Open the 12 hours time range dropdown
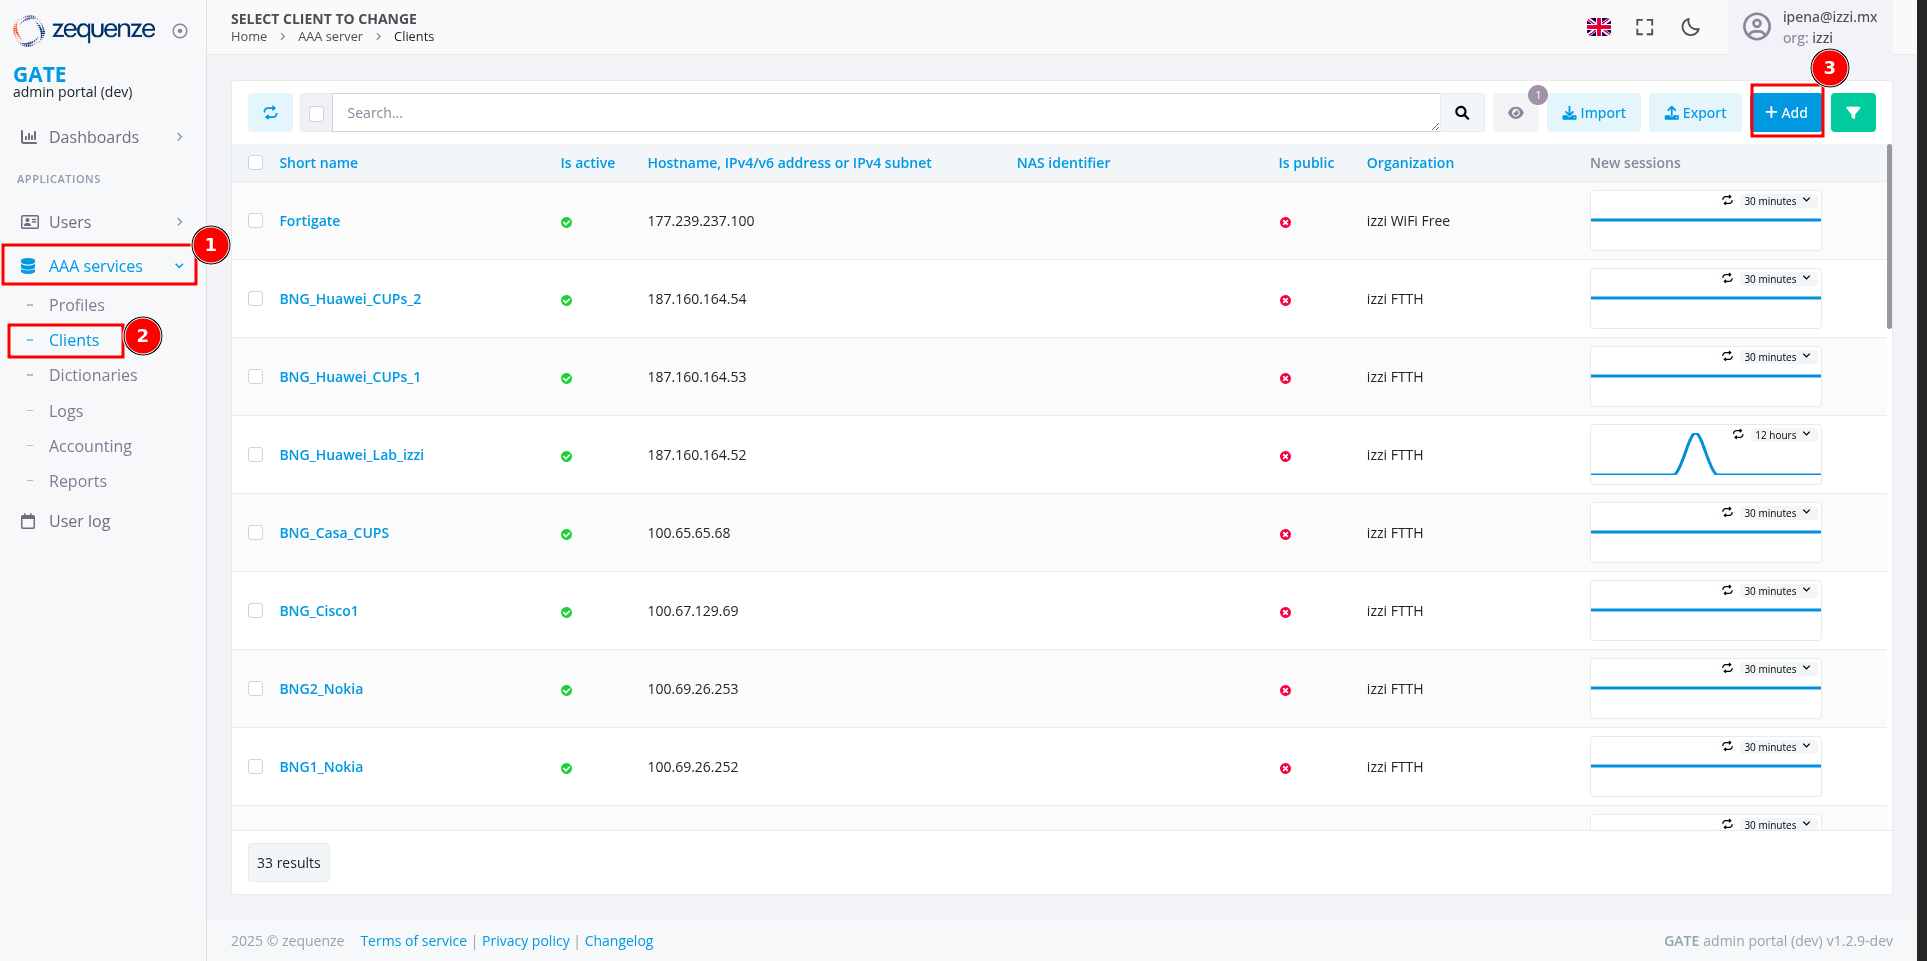This screenshot has height=961, width=1927. (1781, 435)
